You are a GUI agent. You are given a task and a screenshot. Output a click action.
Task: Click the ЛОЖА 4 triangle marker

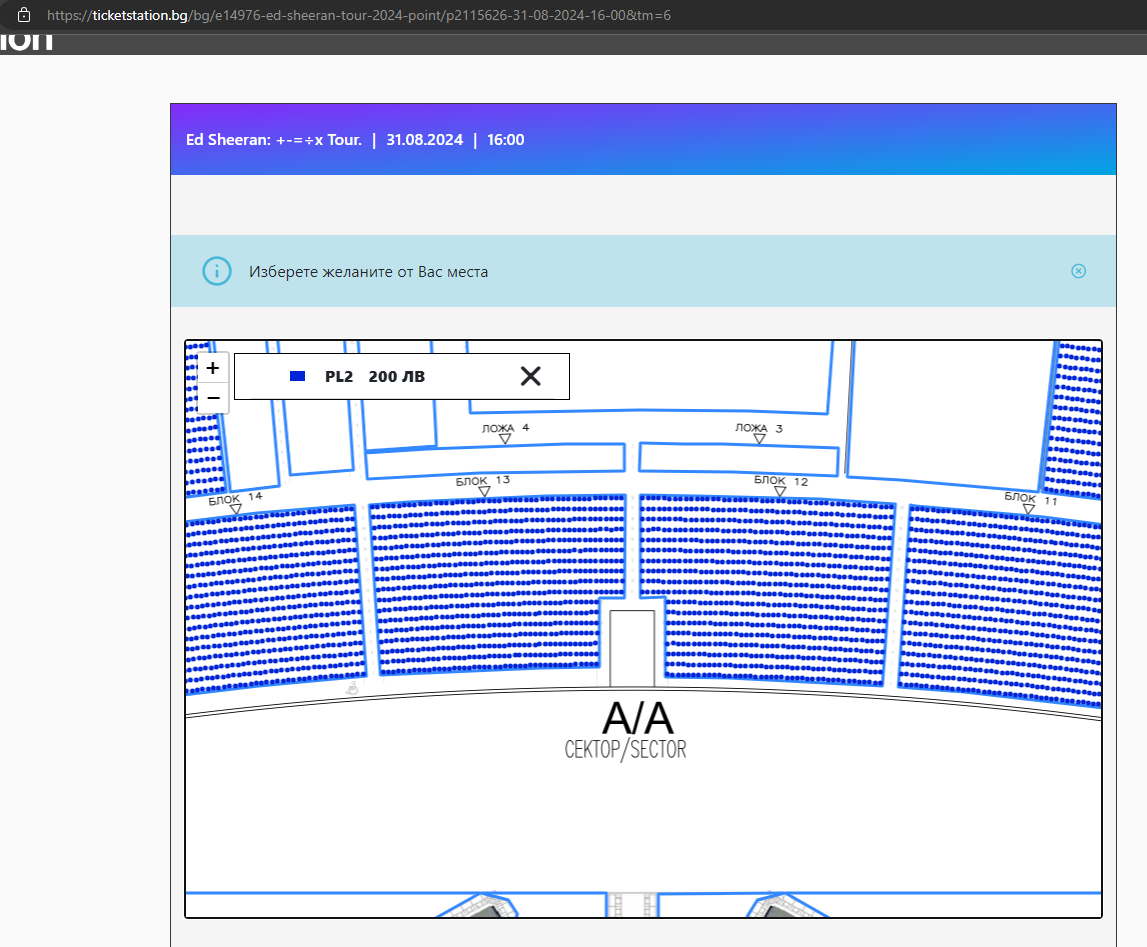(505, 439)
